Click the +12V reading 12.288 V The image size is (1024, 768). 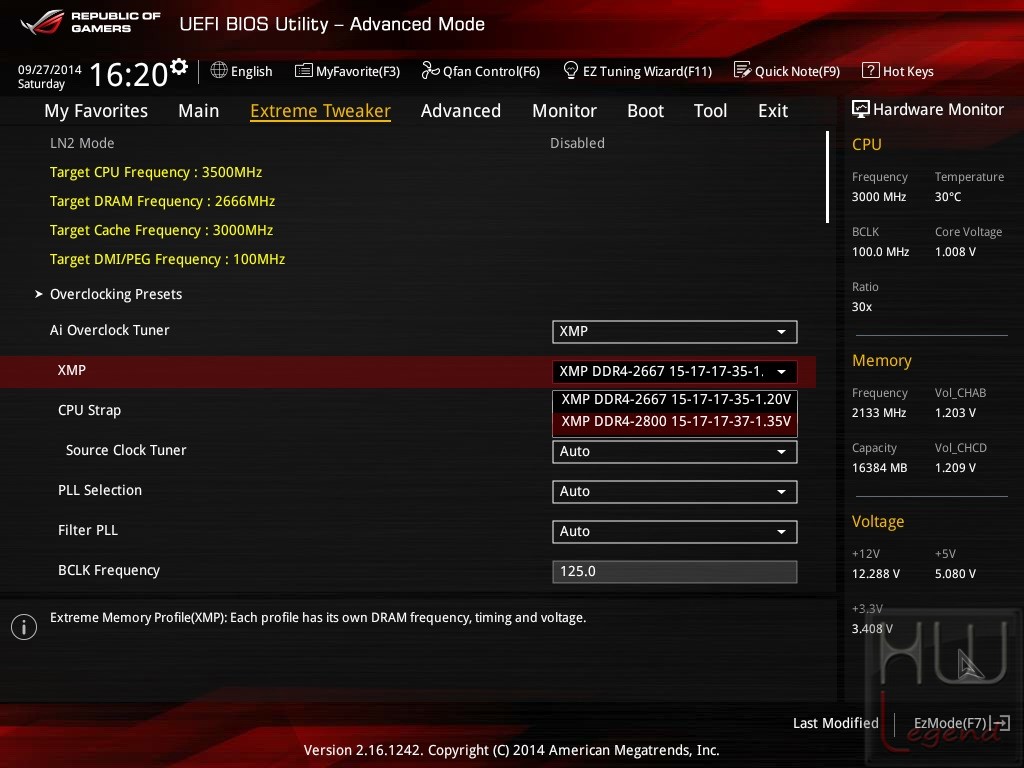point(876,573)
